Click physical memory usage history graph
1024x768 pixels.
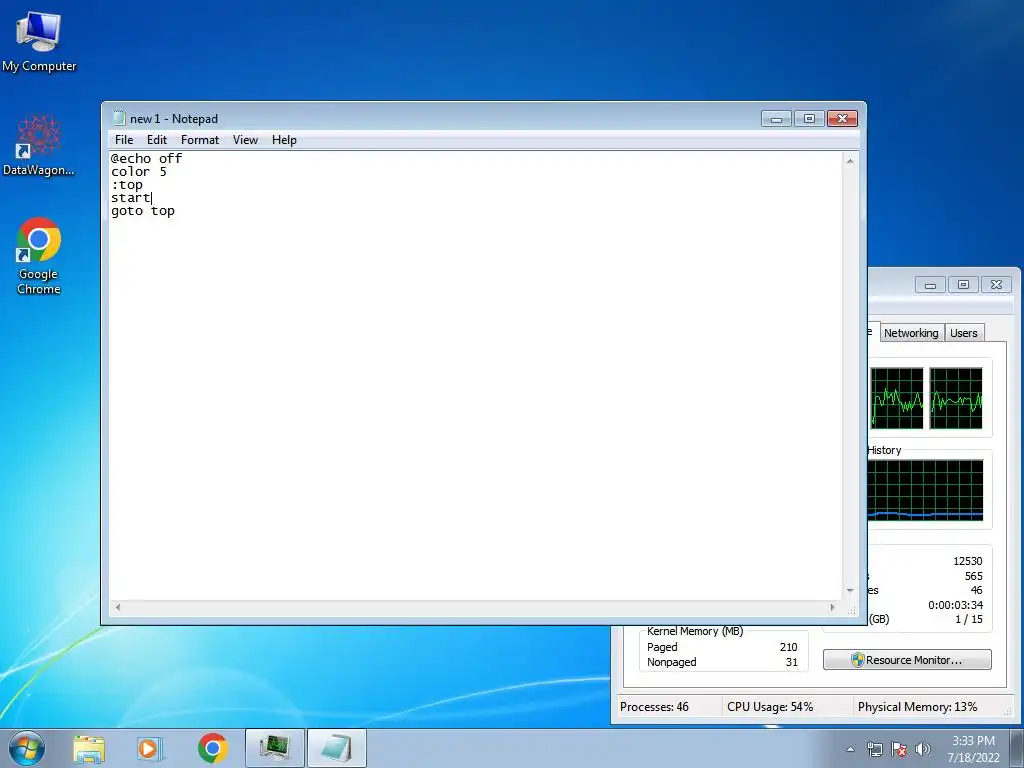click(x=925, y=490)
